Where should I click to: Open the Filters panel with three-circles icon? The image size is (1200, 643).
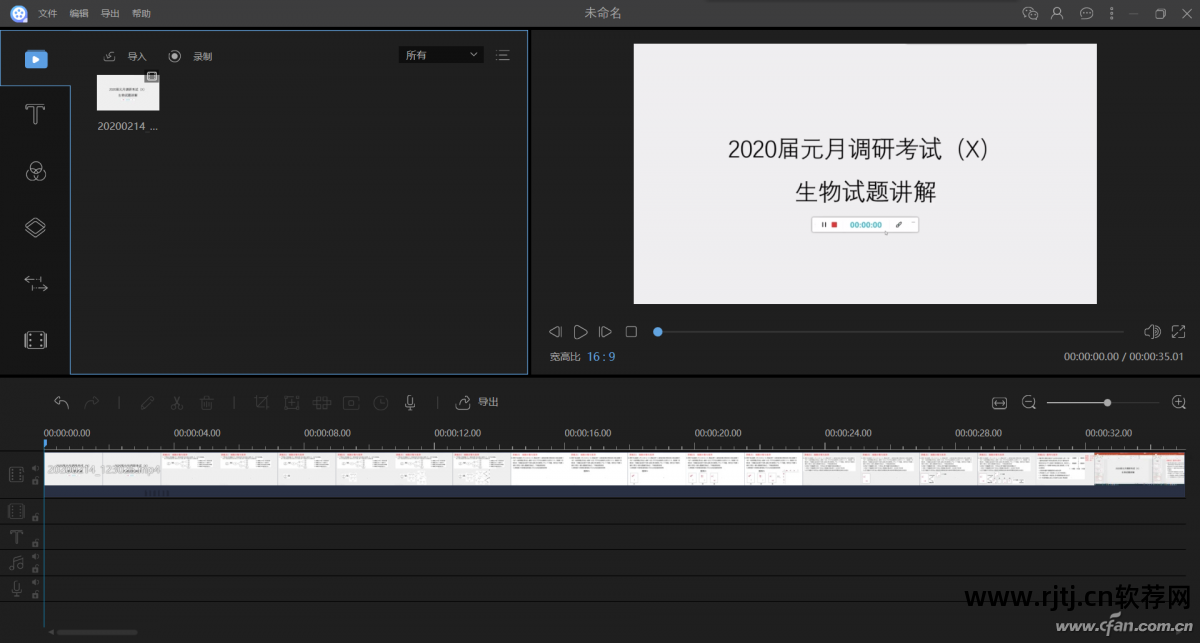coord(35,171)
